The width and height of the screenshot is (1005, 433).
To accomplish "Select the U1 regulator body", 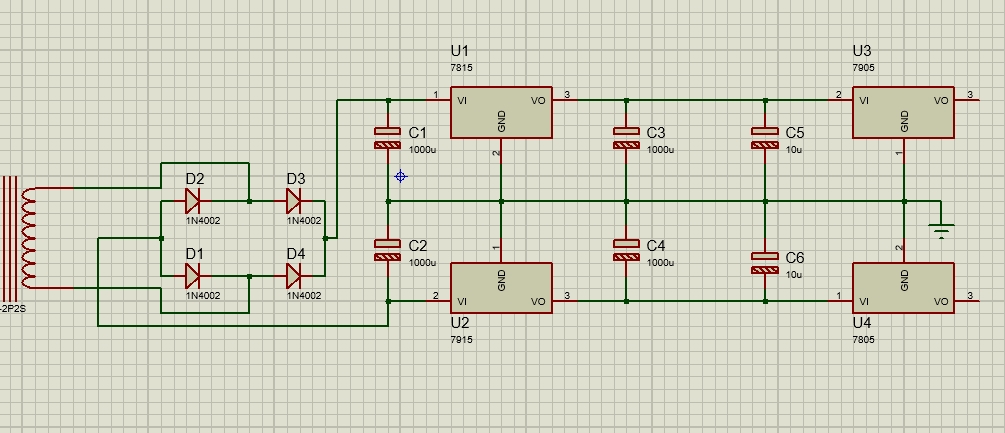I will coord(501,113).
